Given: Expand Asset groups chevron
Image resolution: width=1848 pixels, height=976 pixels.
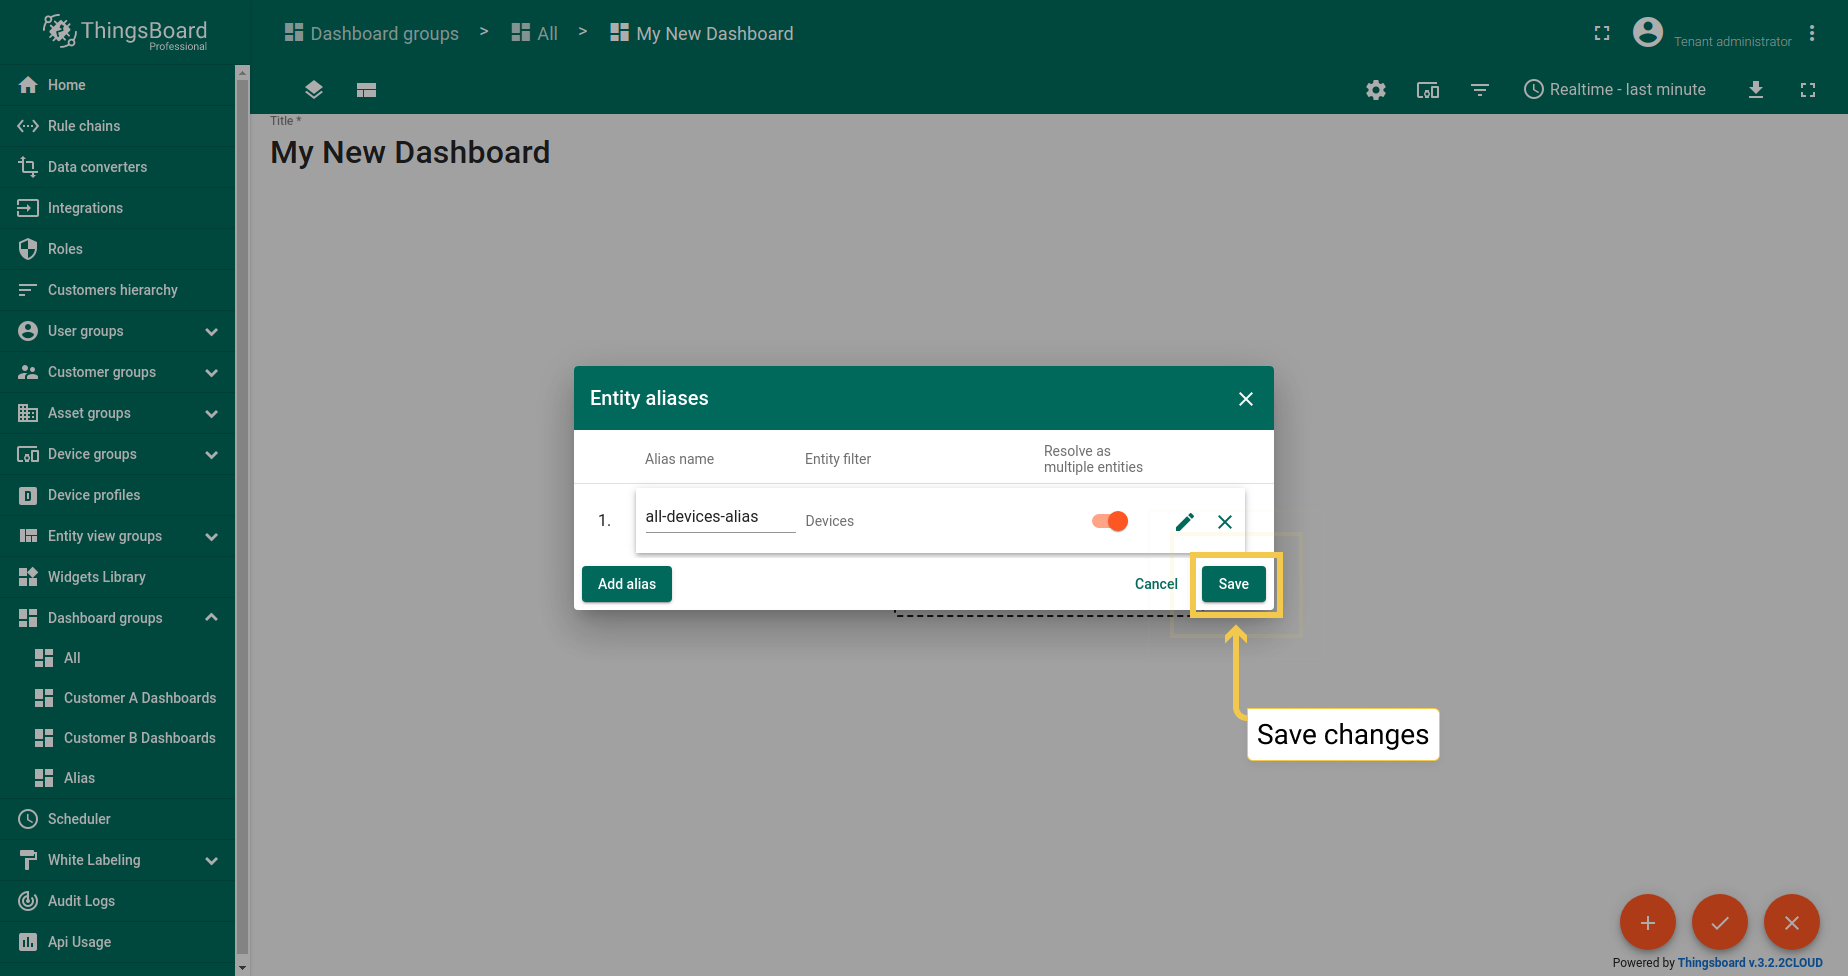Looking at the screenshot, I should (211, 413).
